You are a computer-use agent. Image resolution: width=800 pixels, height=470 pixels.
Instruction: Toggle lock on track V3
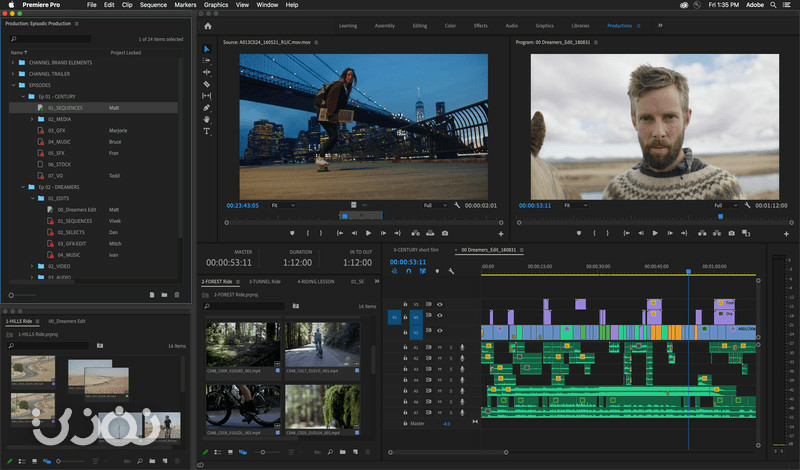[x=405, y=304]
